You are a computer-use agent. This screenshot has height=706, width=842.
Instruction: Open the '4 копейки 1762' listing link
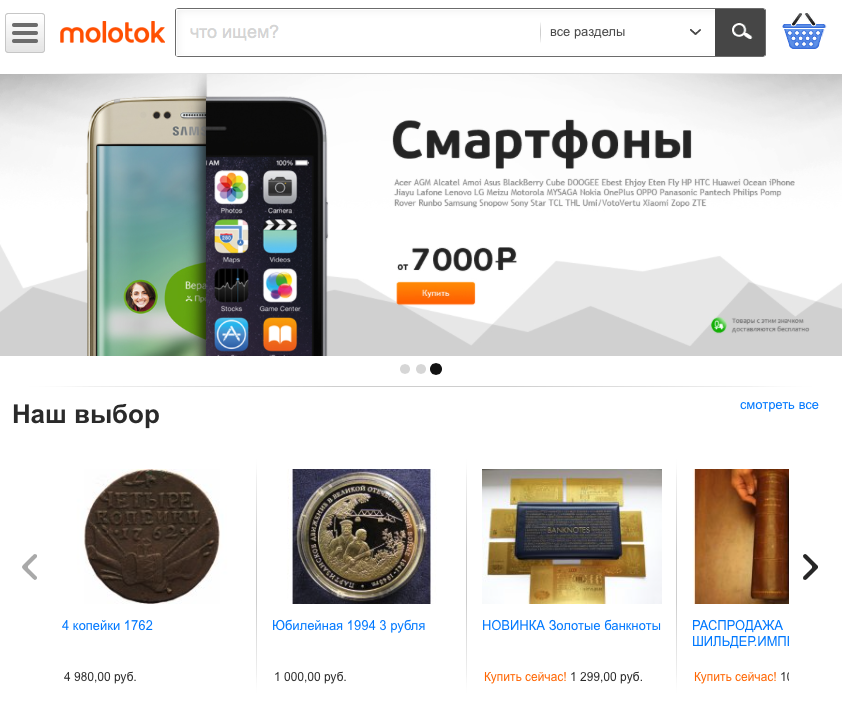(x=107, y=625)
